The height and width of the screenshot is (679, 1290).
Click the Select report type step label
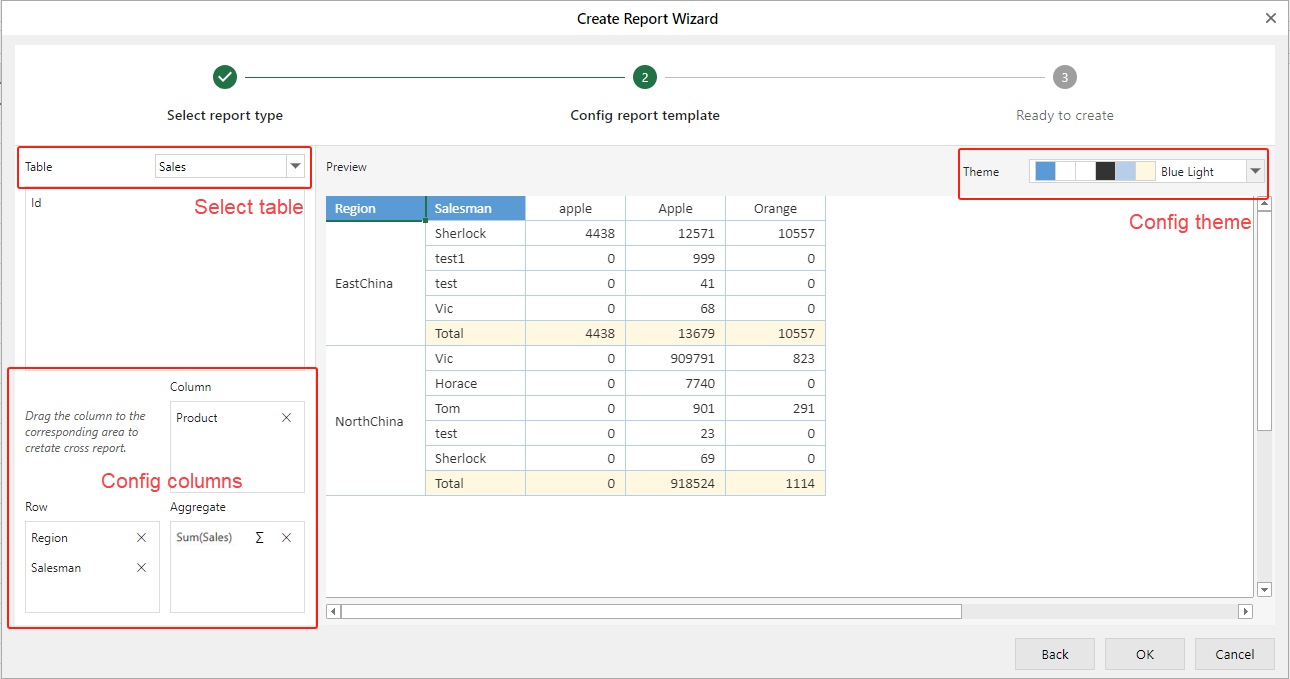(225, 116)
